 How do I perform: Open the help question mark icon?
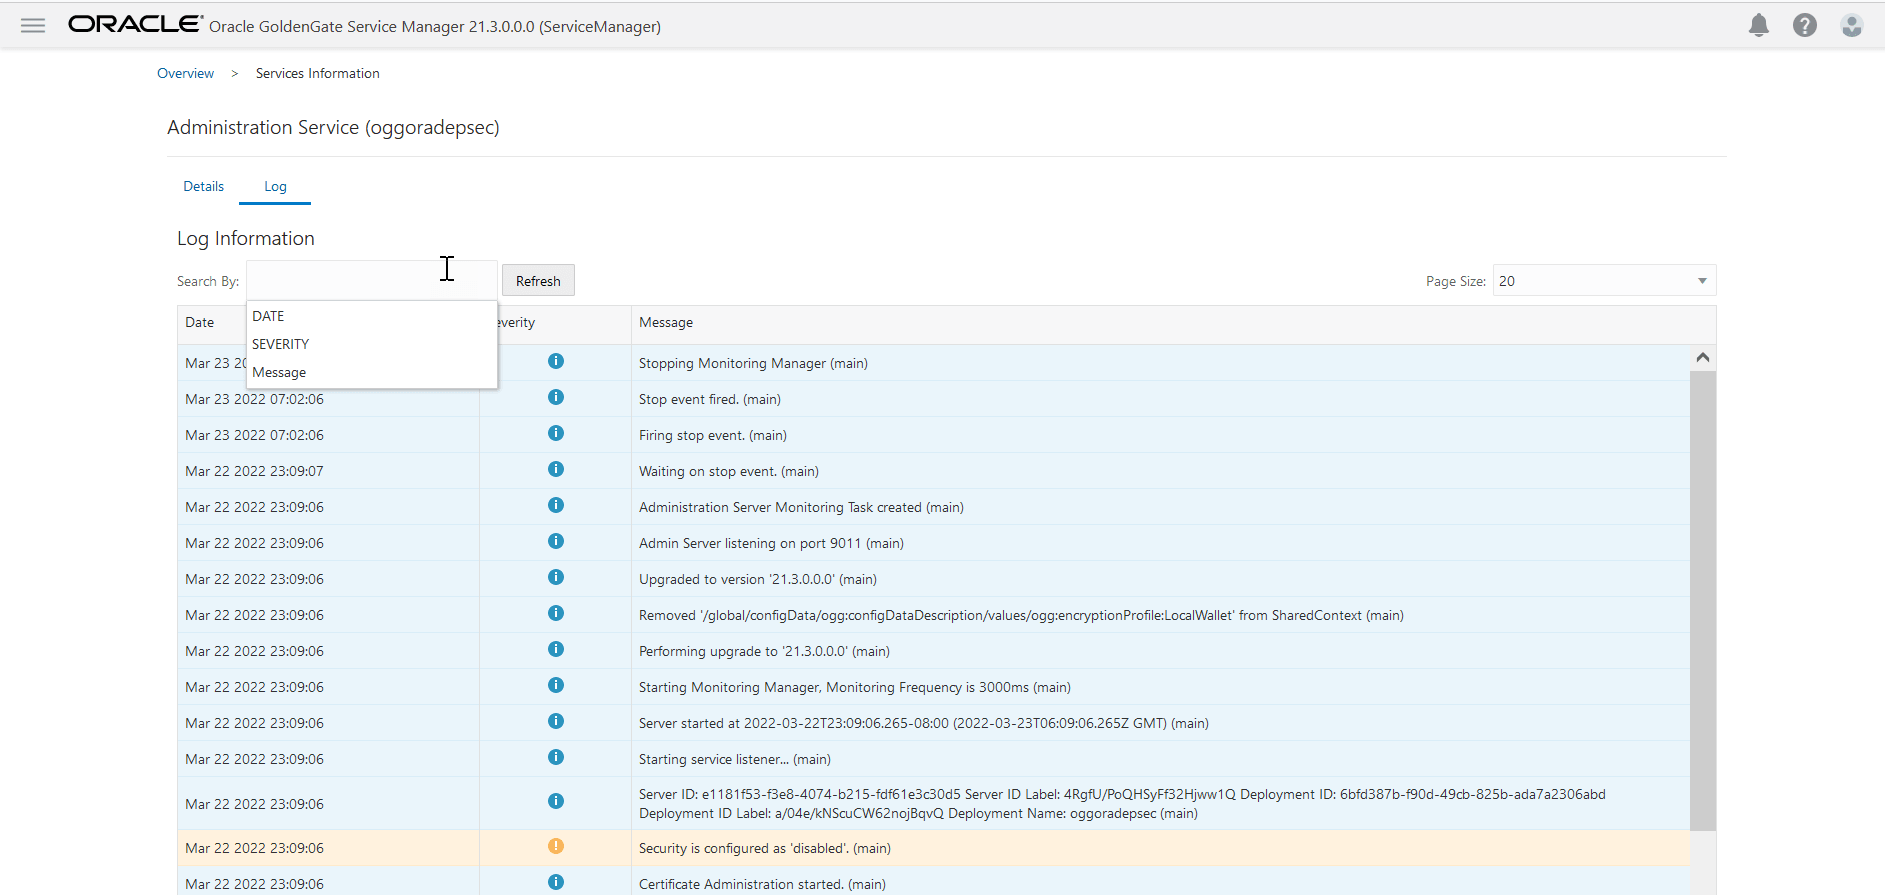[x=1804, y=26]
